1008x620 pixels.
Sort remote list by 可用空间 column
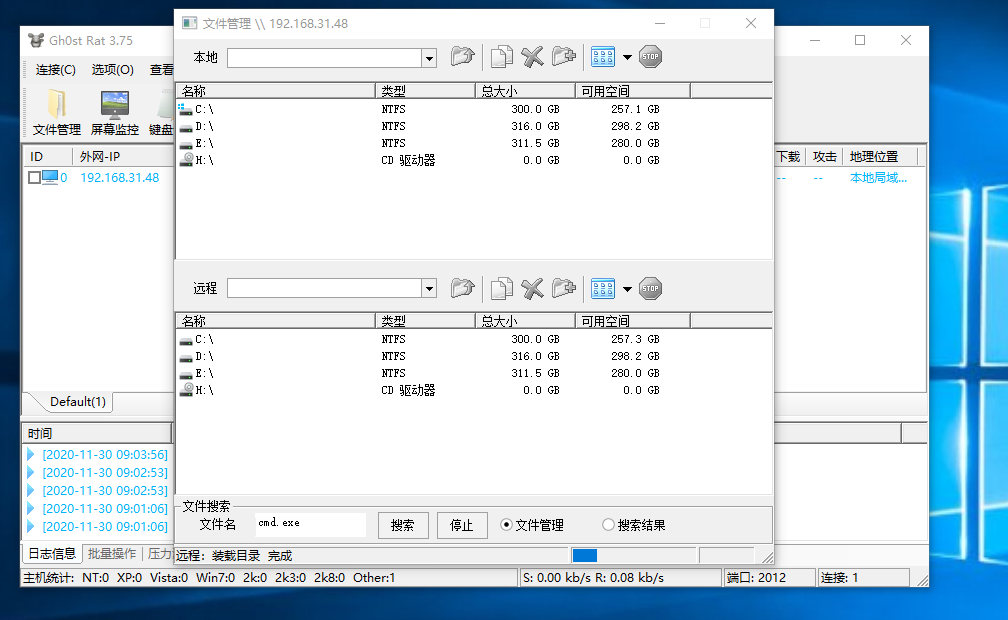[x=633, y=321]
